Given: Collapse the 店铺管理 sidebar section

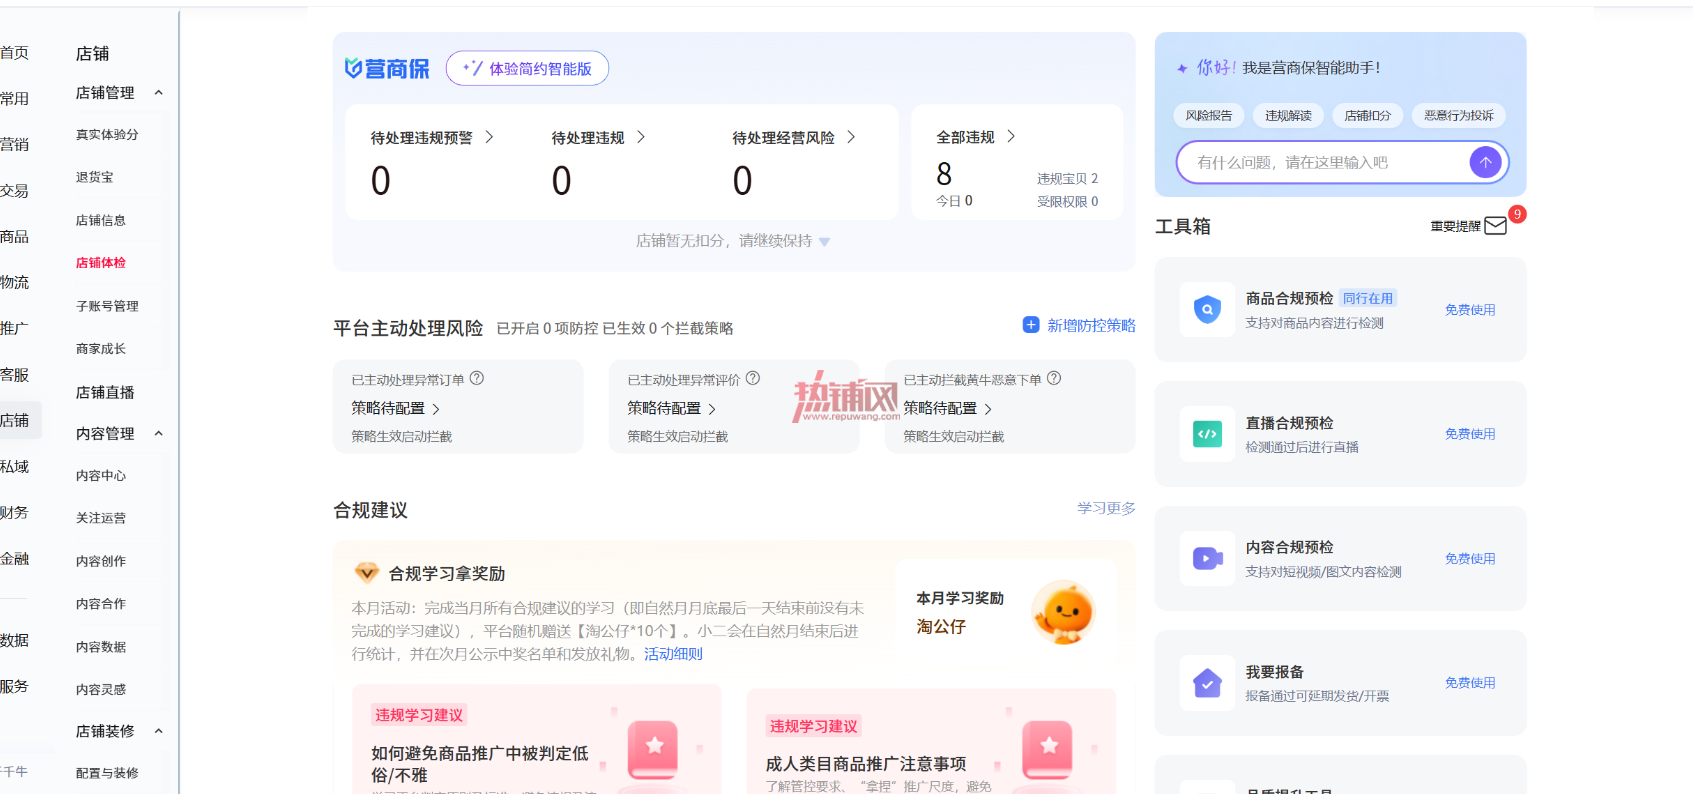Looking at the screenshot, I should point(158,93).
